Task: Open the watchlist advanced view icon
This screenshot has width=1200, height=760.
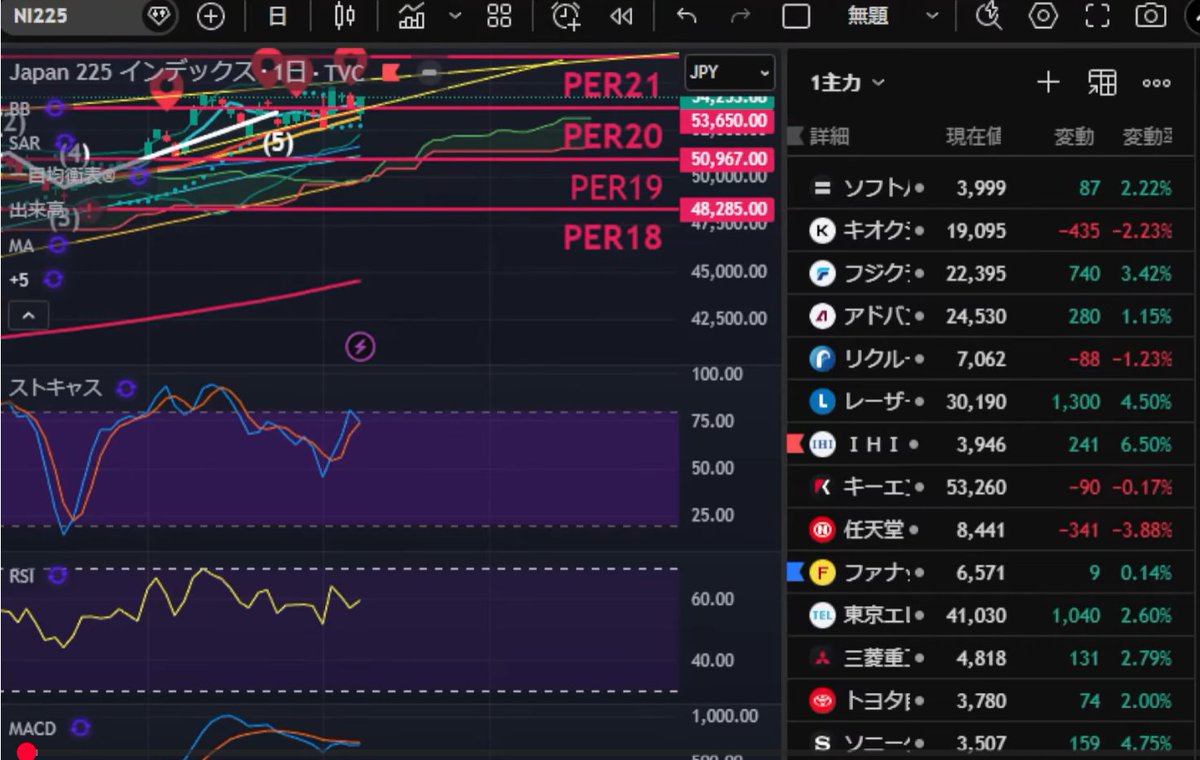Action: pos(1102,83)
